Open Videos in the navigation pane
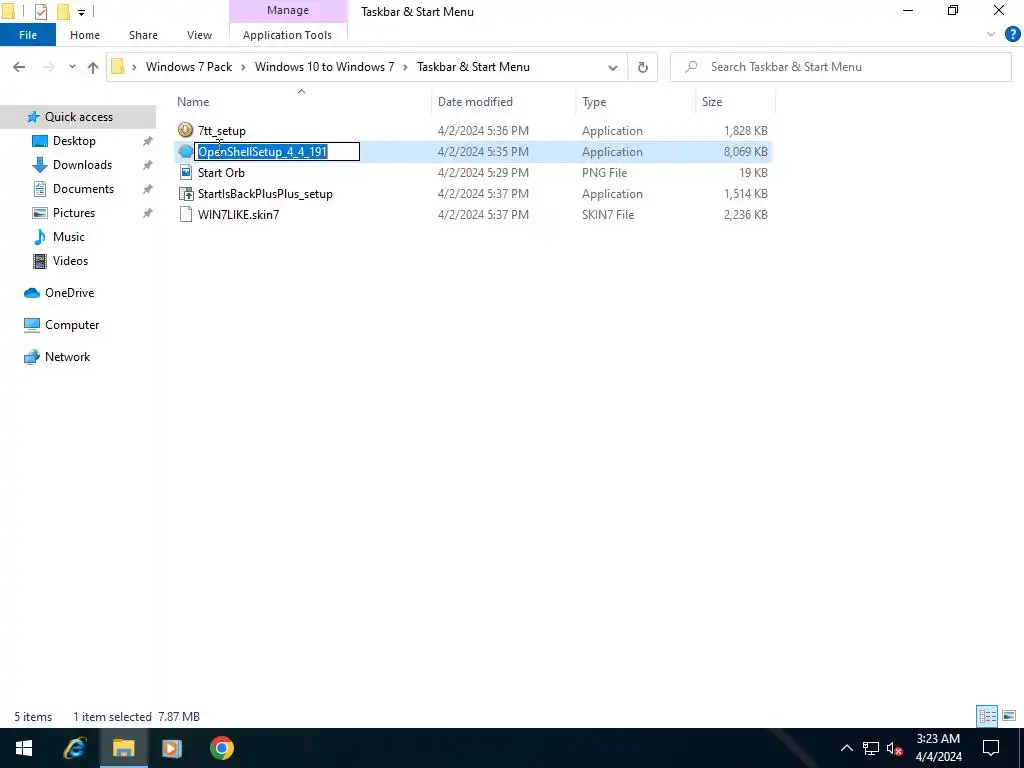1024x768 pixels. tap(70, 261)
